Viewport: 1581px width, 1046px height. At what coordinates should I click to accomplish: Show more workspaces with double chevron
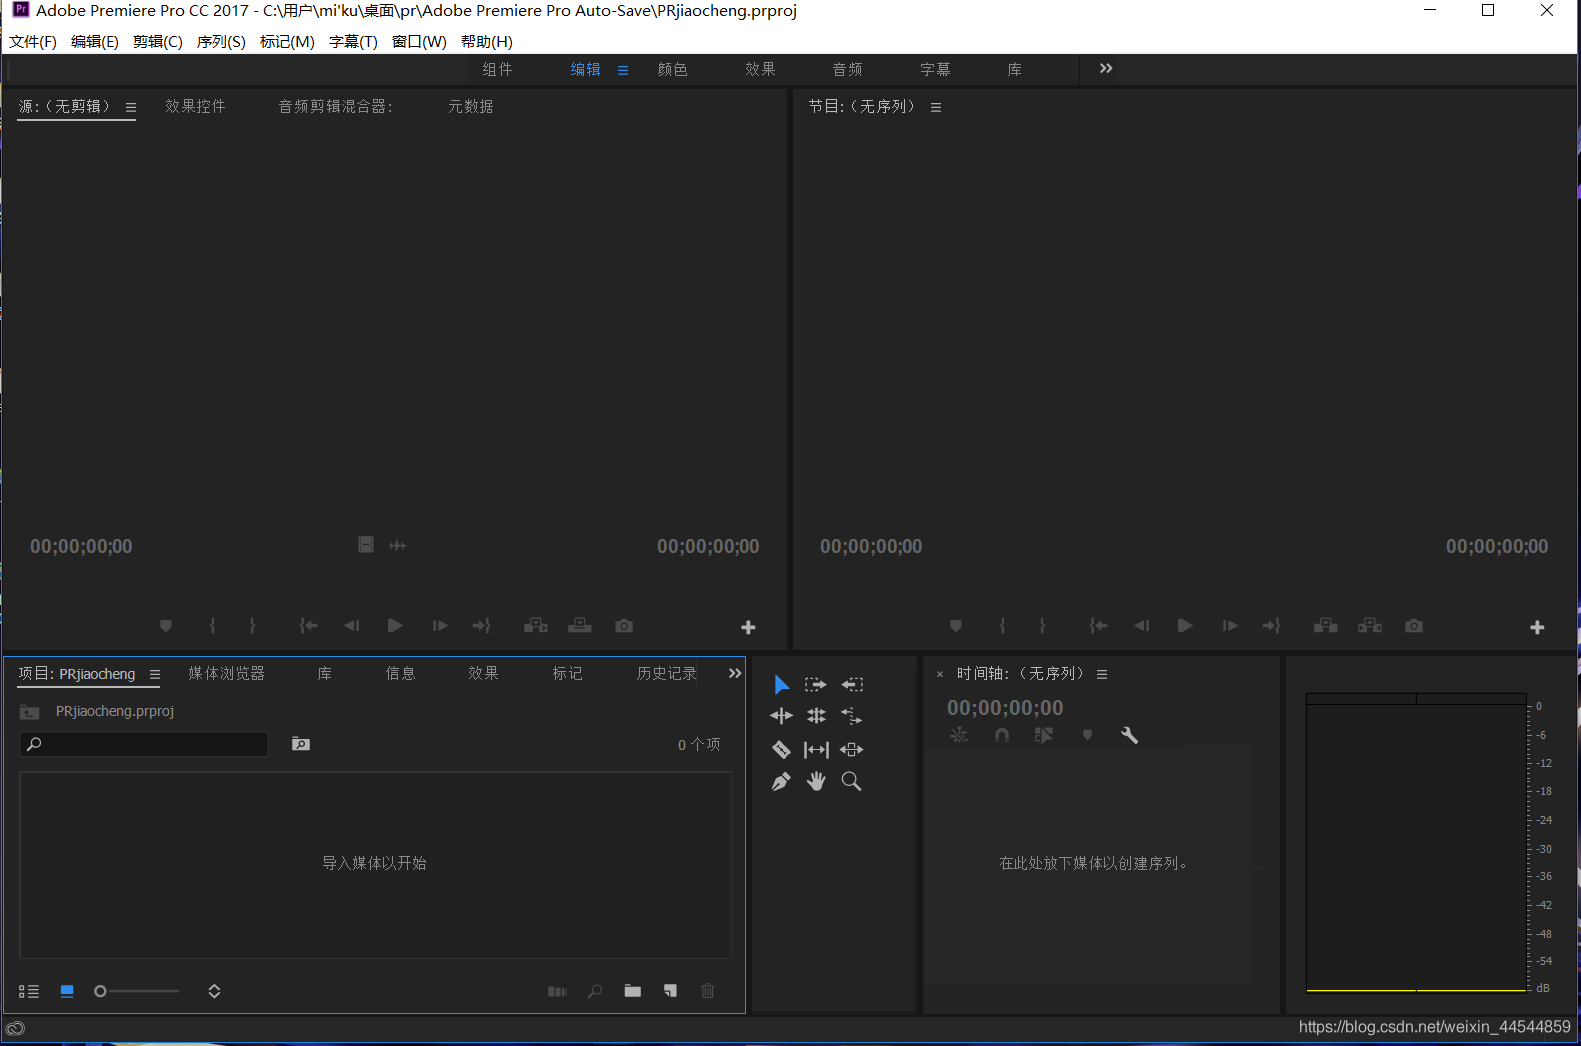(1106, 68)
